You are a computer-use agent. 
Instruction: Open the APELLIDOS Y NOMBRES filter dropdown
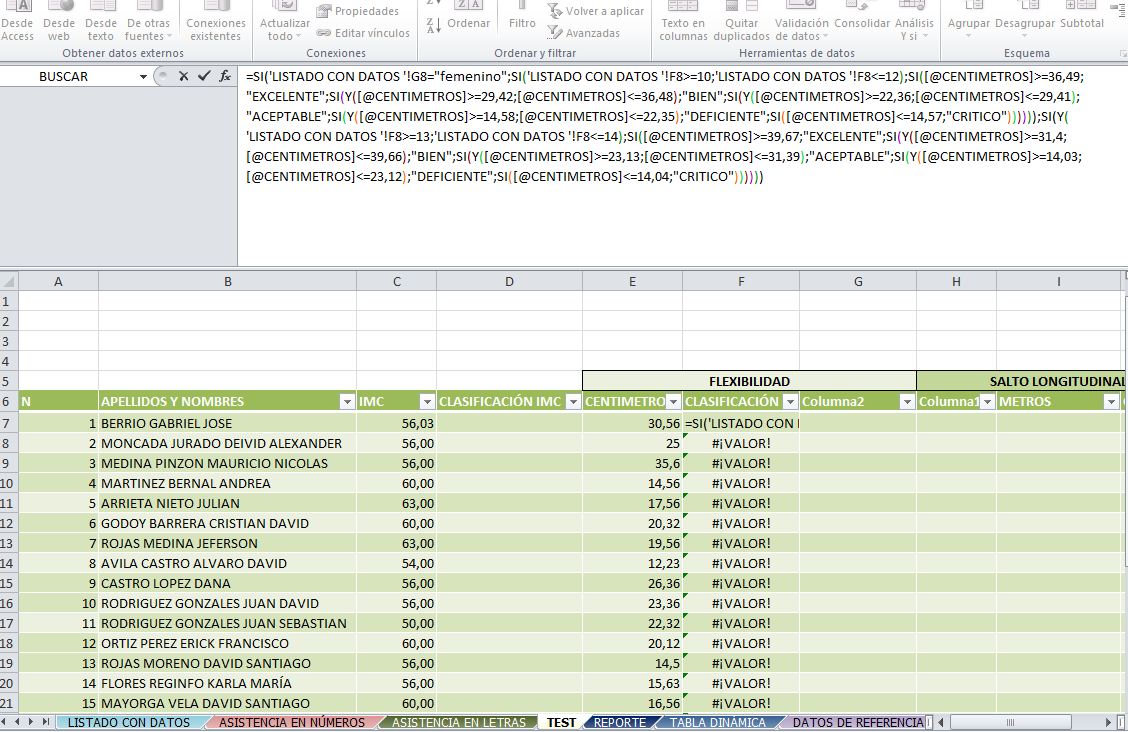pyautogui.click(x=347, y=402)
